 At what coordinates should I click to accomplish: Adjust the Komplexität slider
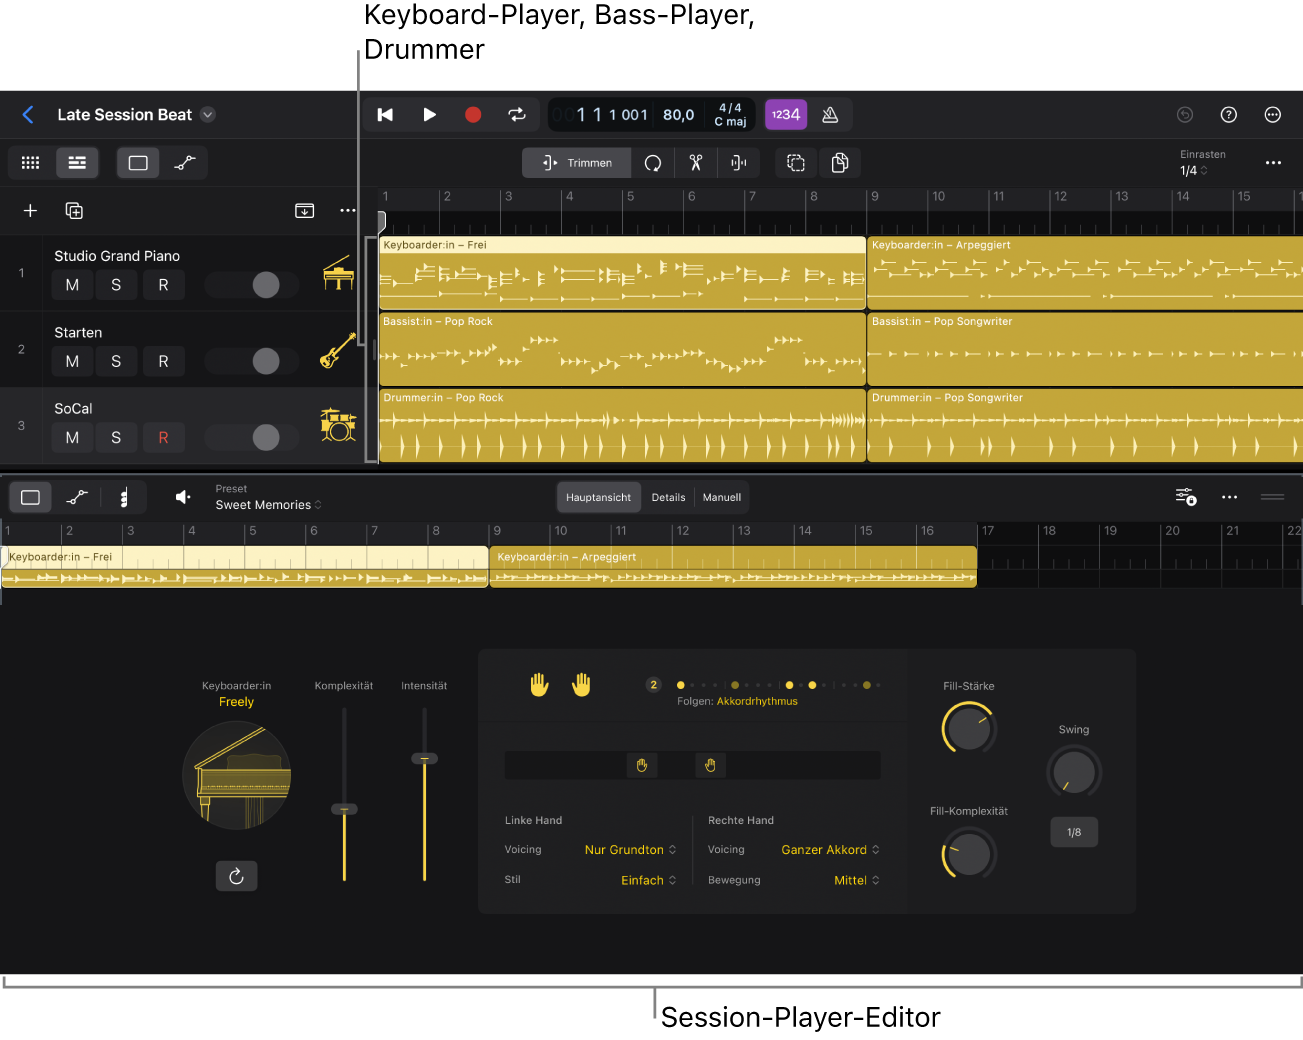[344, 809]
